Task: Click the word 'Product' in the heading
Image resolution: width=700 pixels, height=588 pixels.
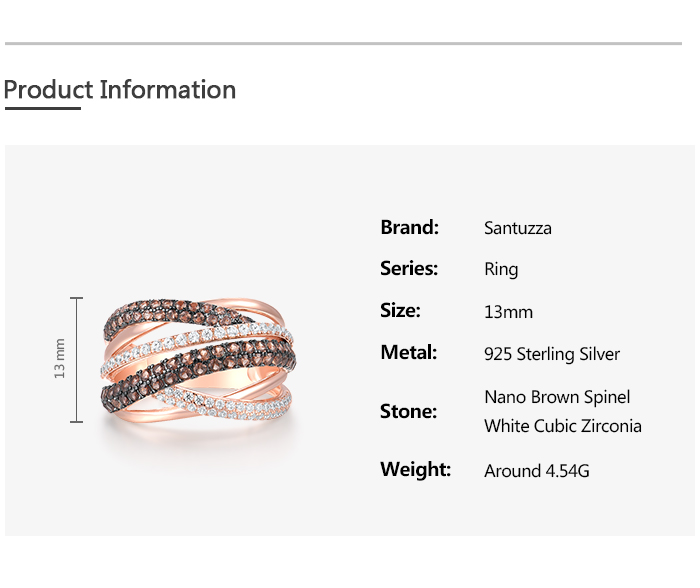Action: tap(48, 90)
